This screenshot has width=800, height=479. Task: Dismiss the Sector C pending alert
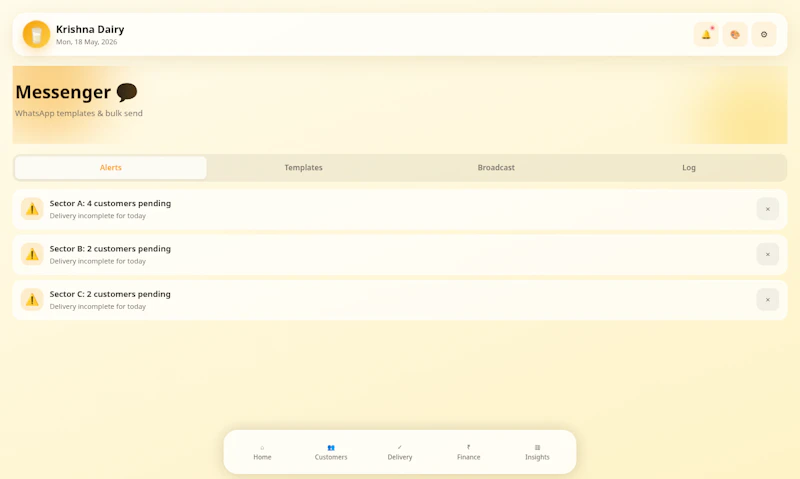767,300
